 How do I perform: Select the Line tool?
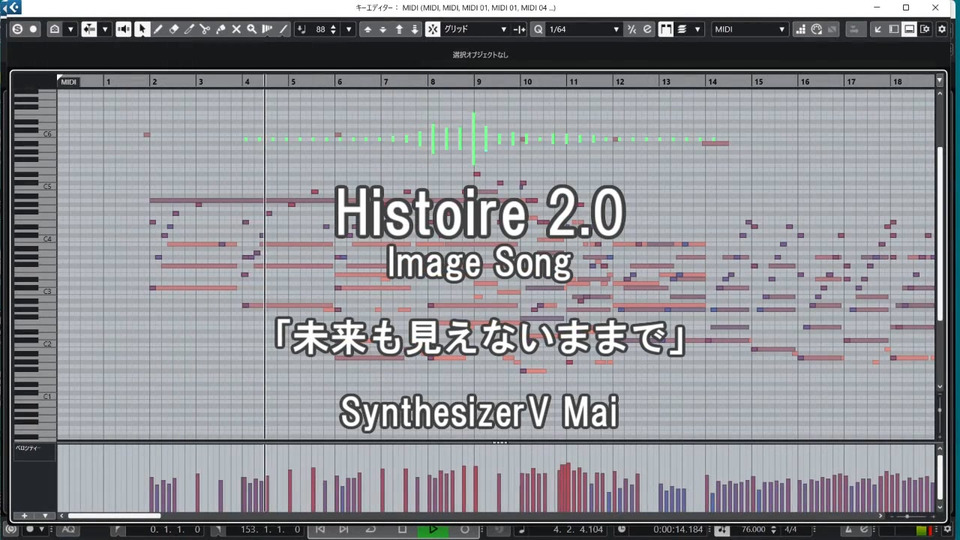click(x=283, y=29)
